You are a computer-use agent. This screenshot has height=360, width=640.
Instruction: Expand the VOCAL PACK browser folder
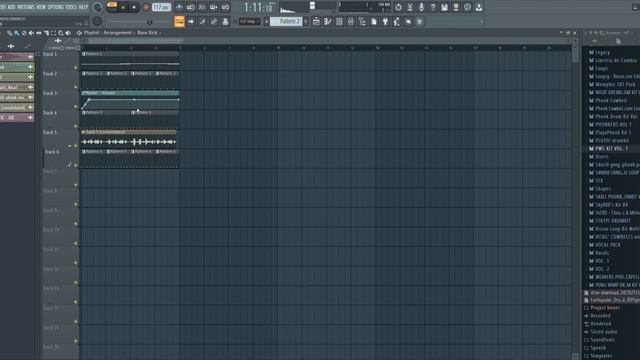tap(607, 245)
